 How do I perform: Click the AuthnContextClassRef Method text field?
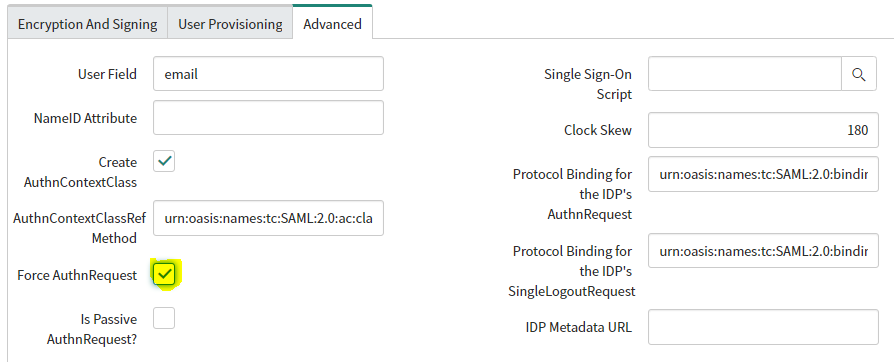pos(268,218)
